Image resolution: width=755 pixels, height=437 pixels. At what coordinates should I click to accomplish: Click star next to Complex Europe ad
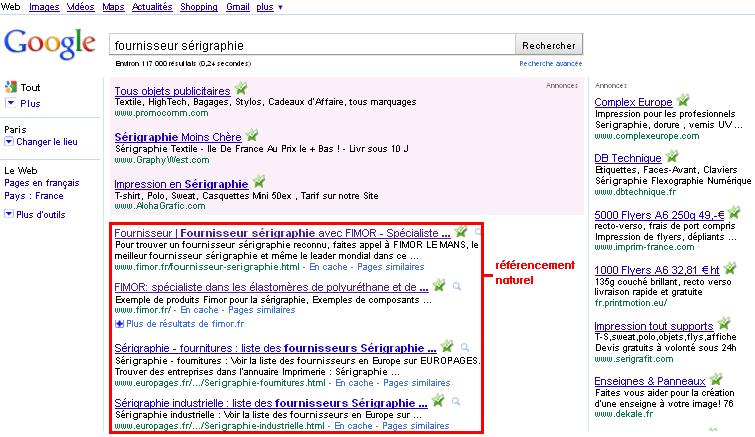pyautogui.click(x=683, y=100)
